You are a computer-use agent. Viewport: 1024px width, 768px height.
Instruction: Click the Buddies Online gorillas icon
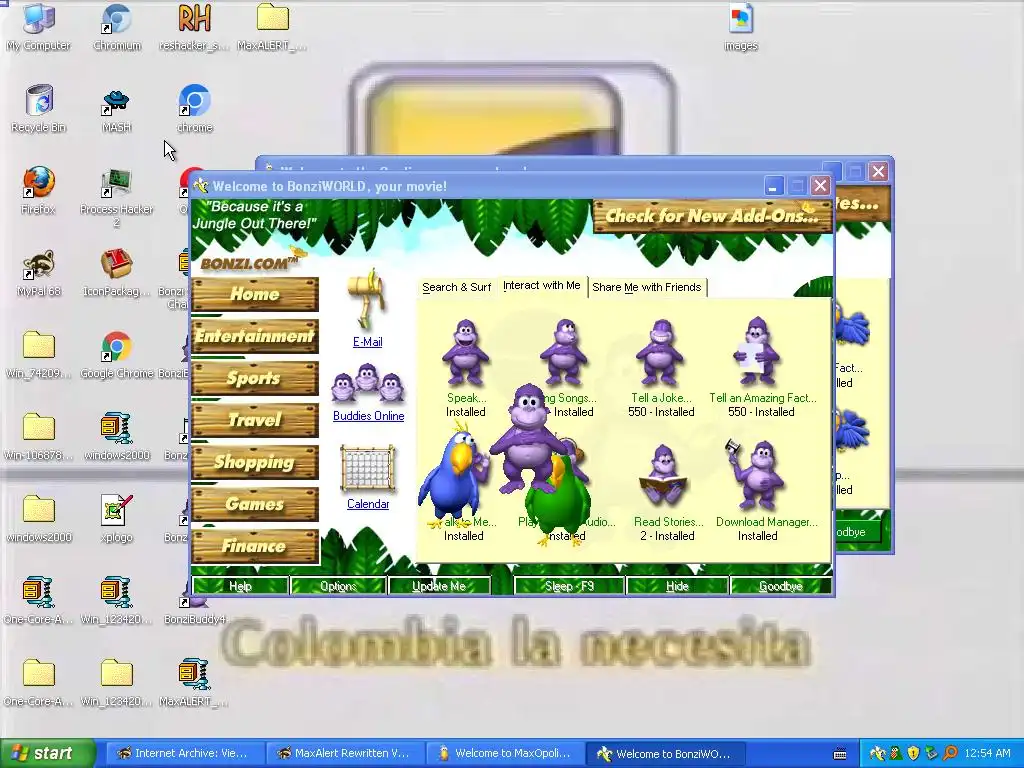(368, 385)
